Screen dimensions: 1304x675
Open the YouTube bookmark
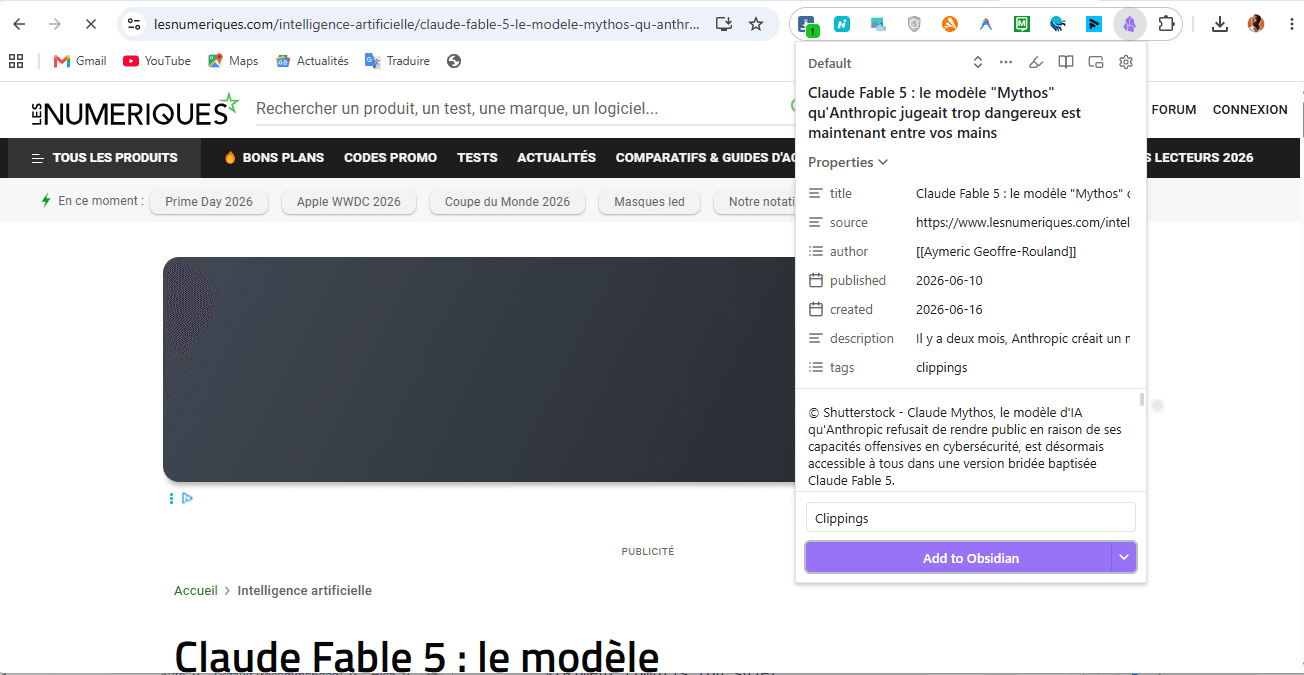click(157, 61)
